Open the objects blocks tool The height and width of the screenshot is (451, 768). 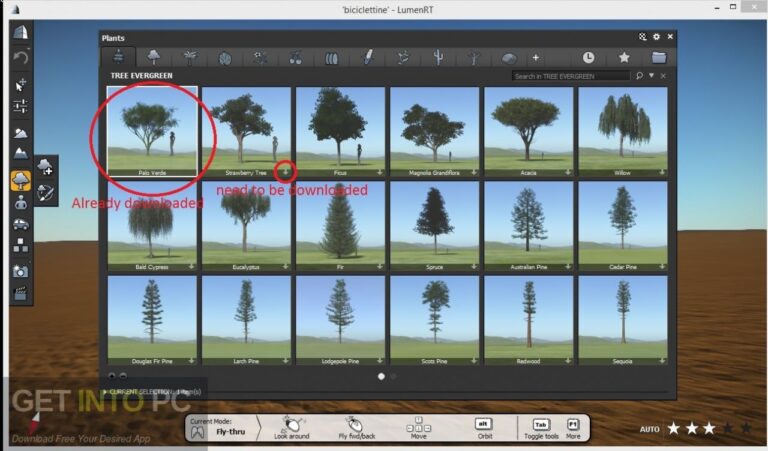tap(21, 246)
